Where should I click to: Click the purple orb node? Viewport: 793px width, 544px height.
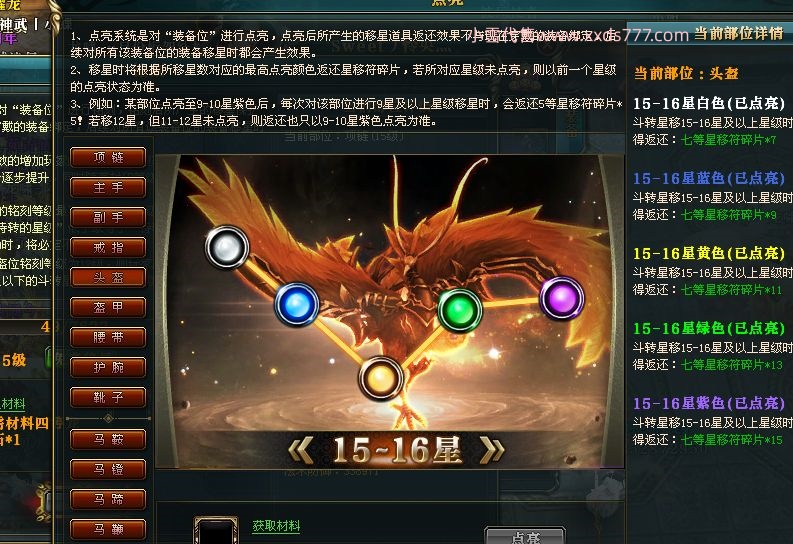(562, 298)
